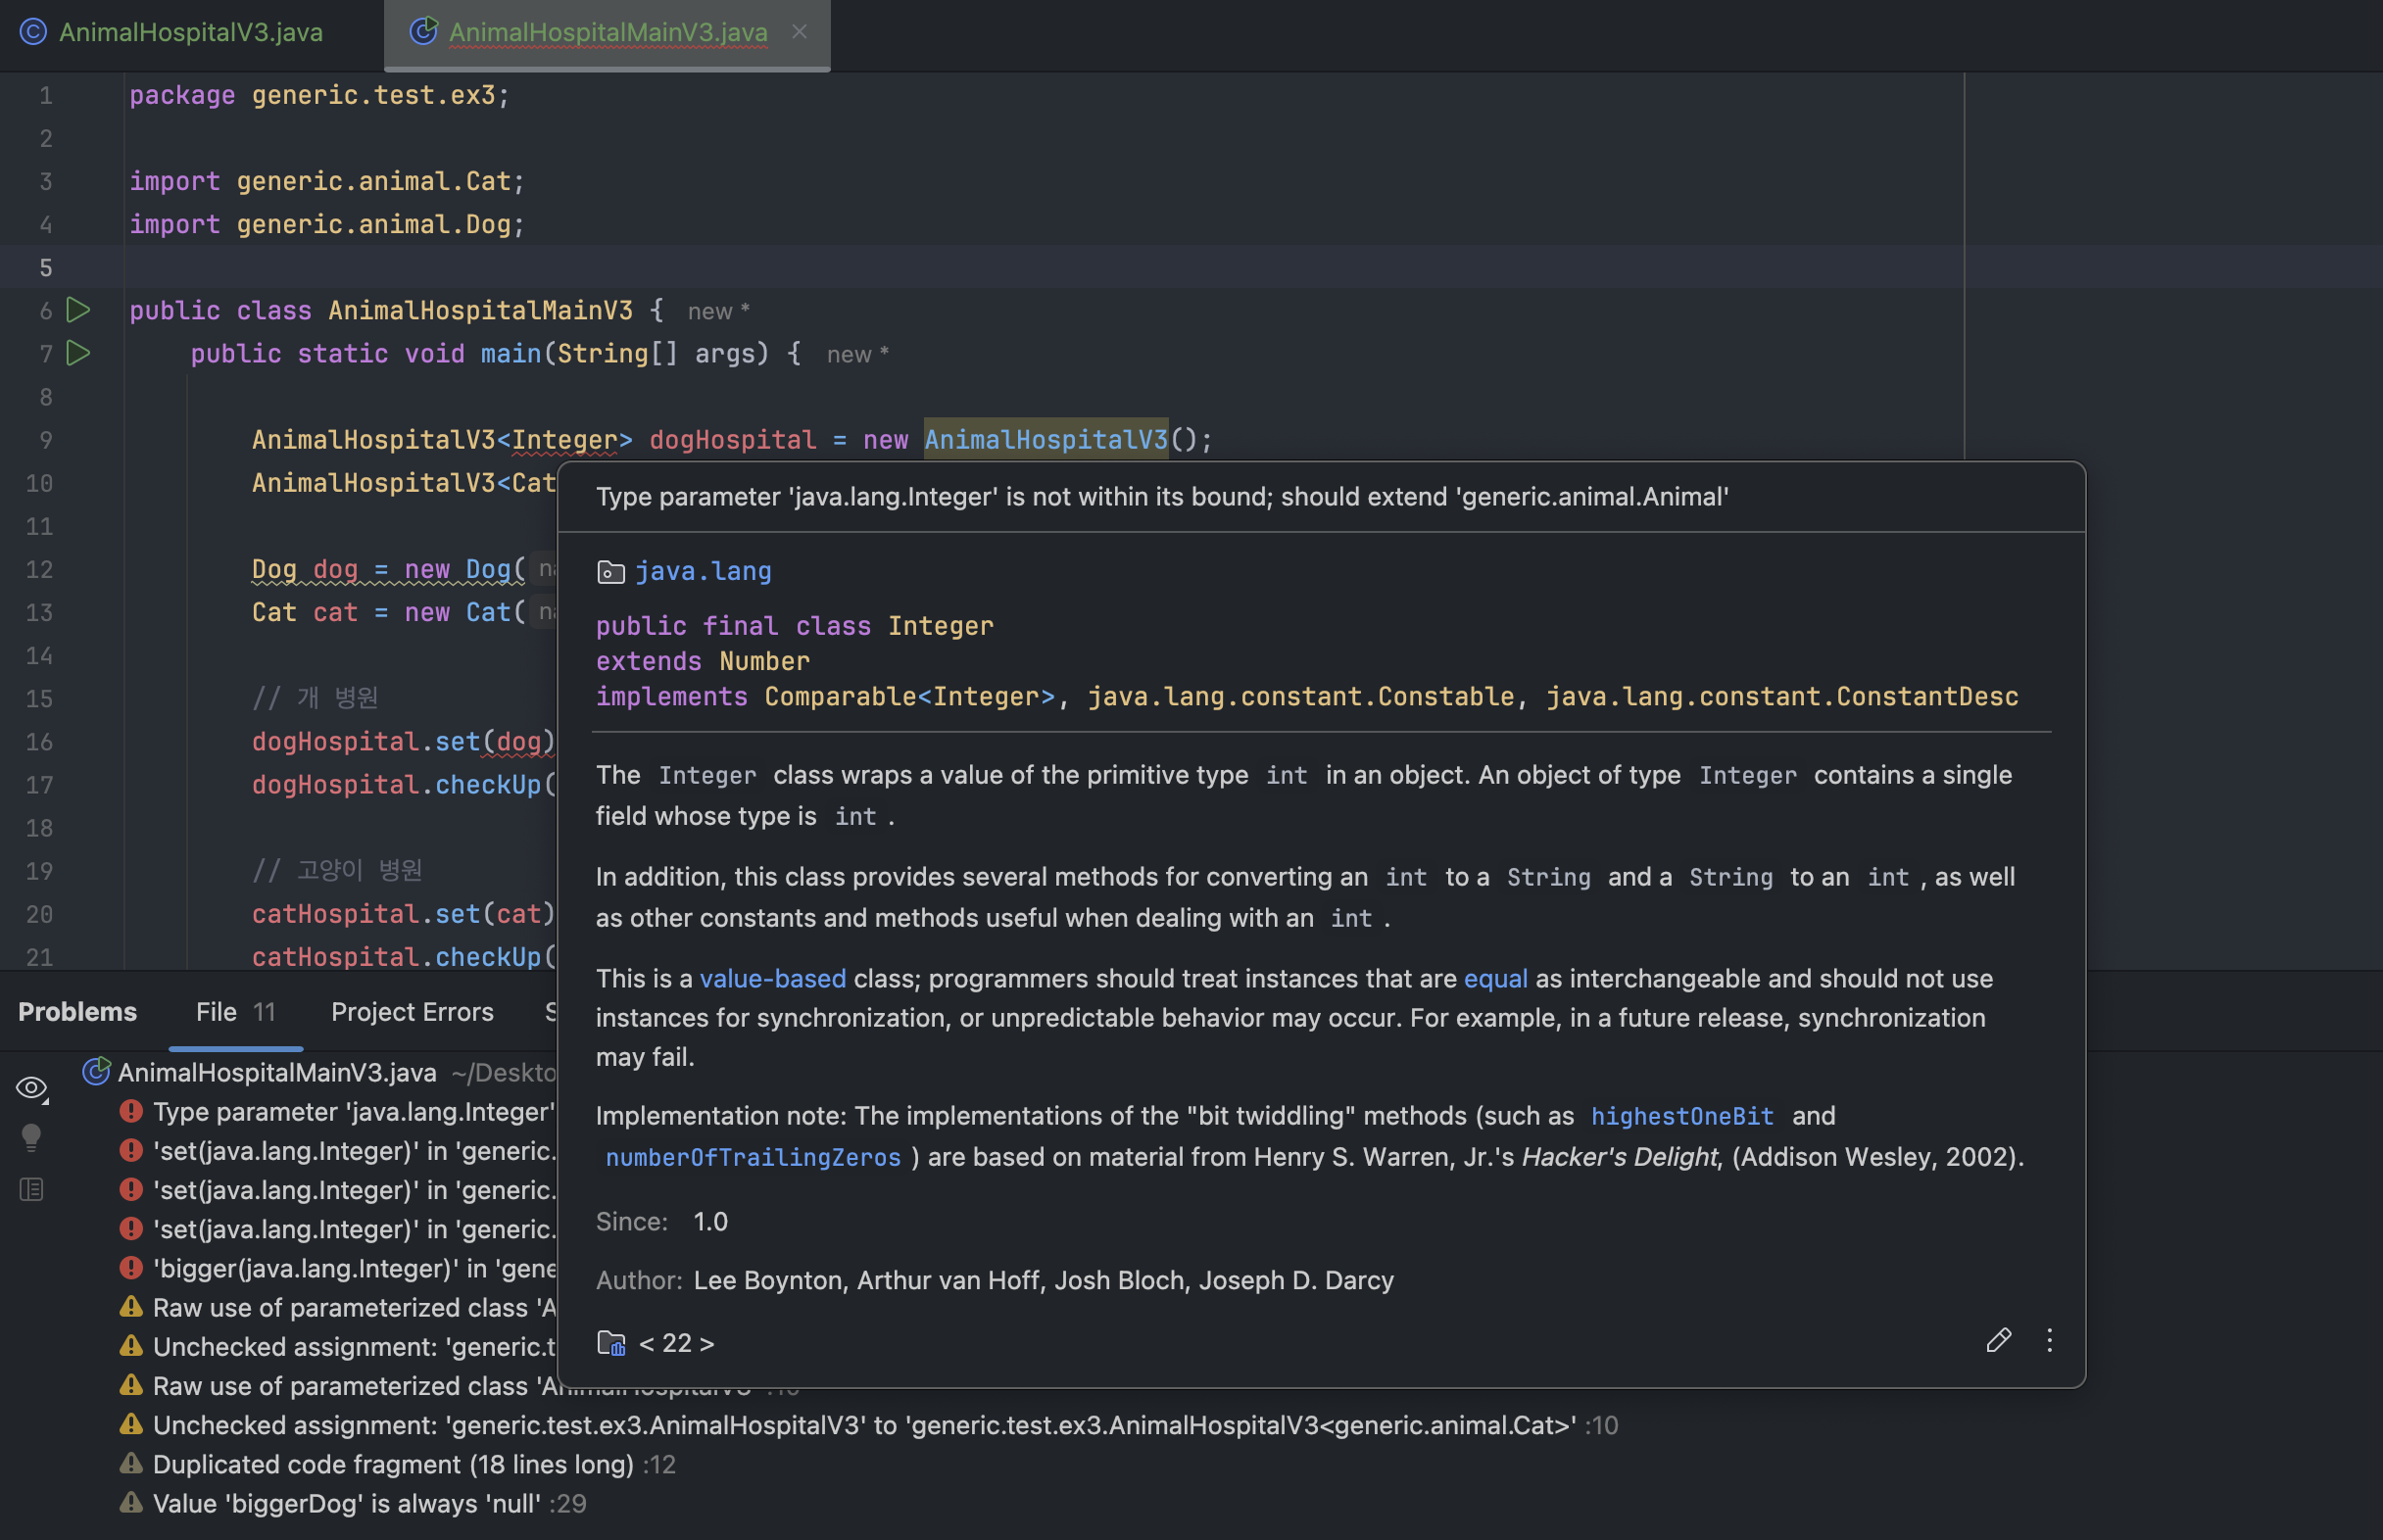Click the java.lang package folder icon
Viewport: 2383px width, 1540px height.
click(610, 572)
